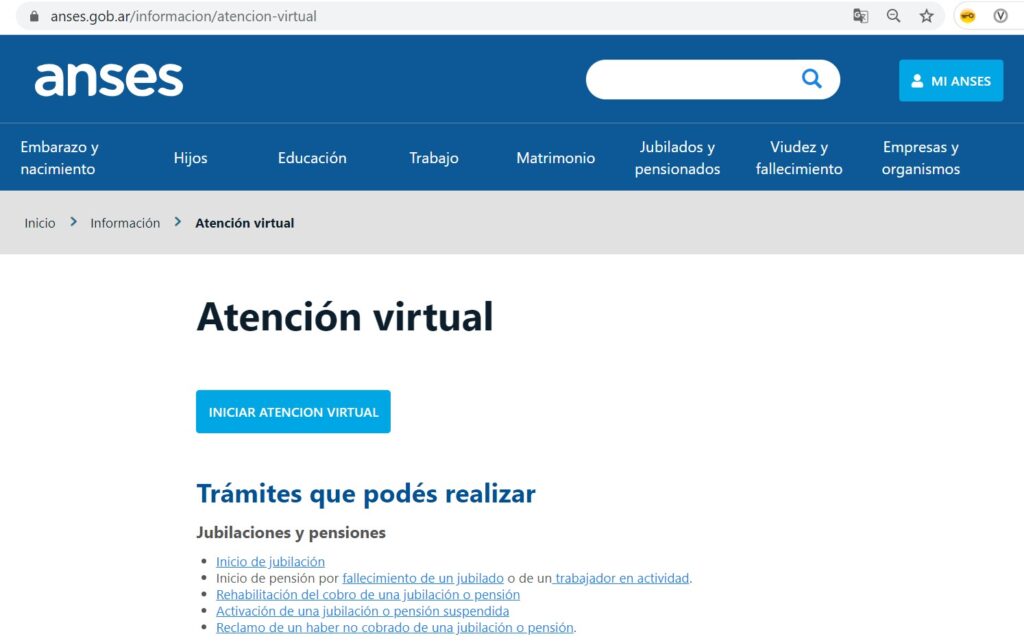Open the Matrimonio menu item
The width and height of the screenshot is (1024, 643).
click(x=556, y=158)
